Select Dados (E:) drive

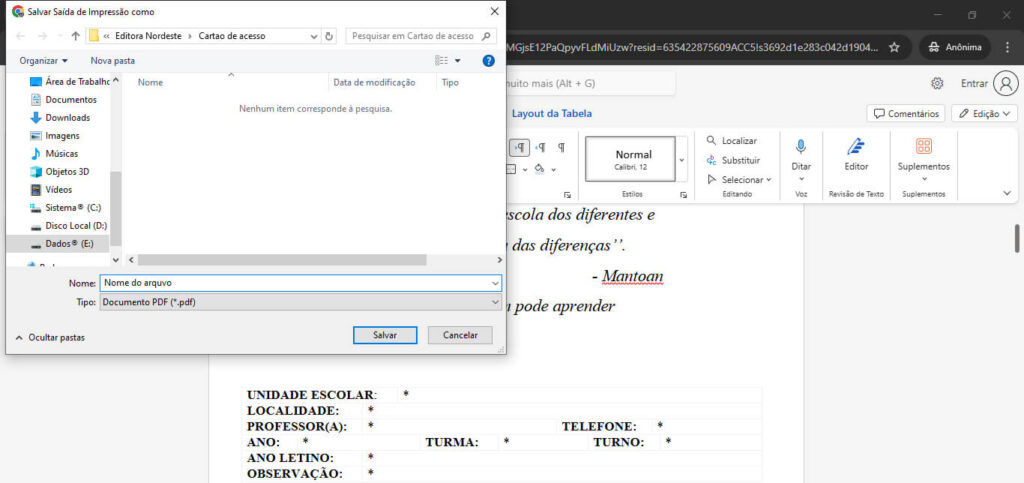(69, 243)
